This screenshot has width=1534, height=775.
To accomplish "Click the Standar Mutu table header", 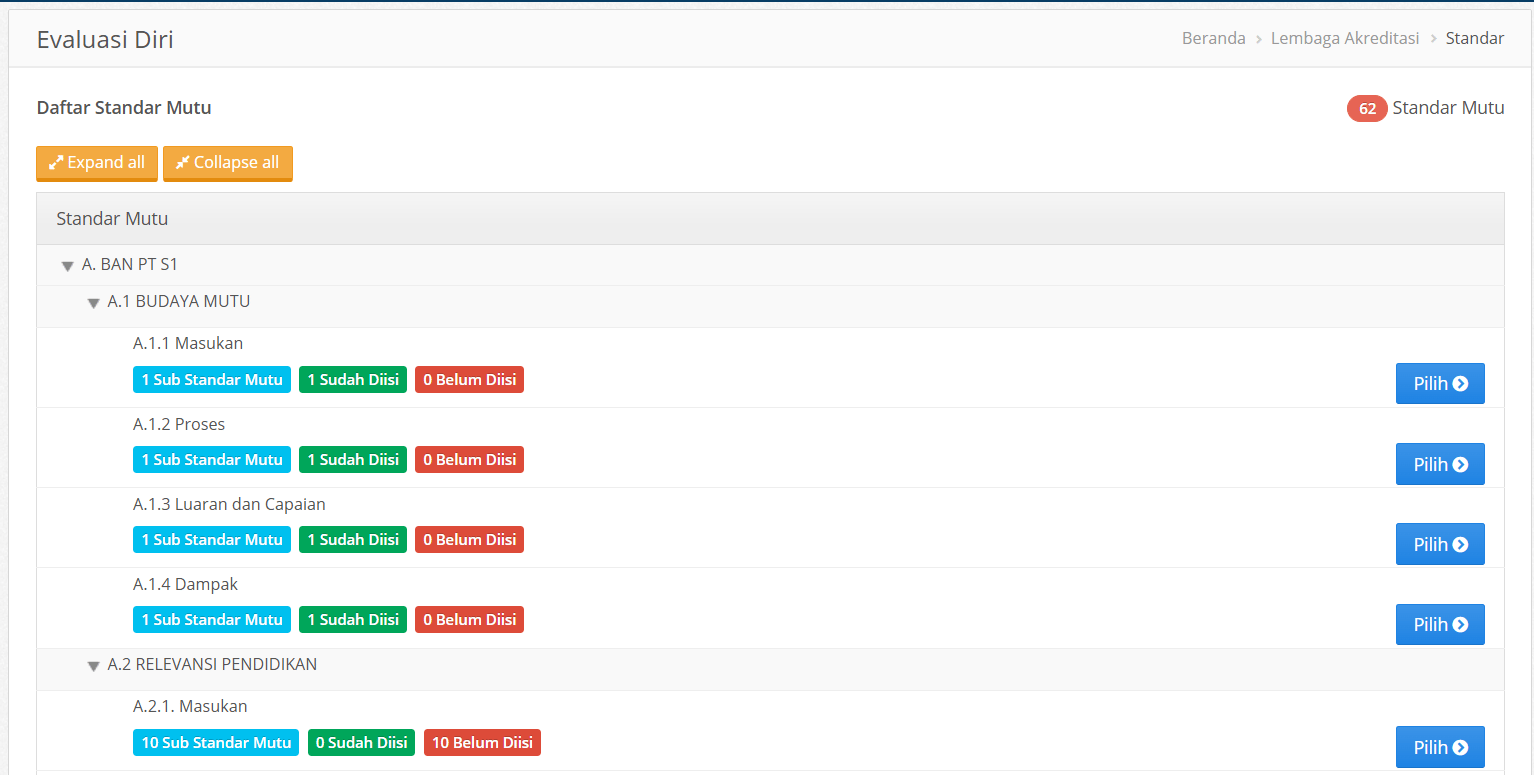I will click(770, 218).
